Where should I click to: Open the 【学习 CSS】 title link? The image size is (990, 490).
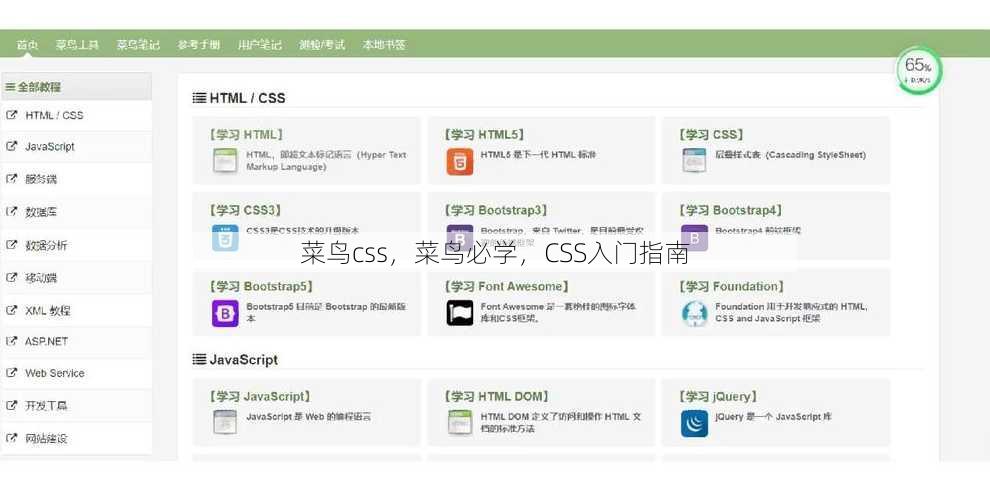coord(711,134)
